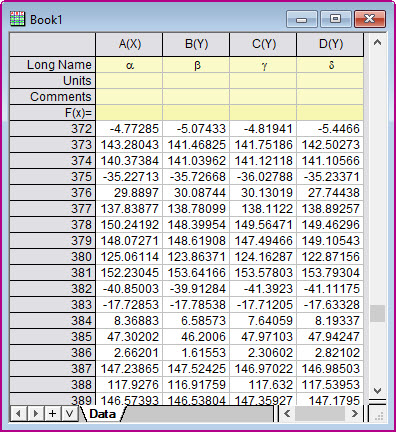Go to first sheet tab arrow
This screenshot has width=396, height=432.
pos(19,414)
